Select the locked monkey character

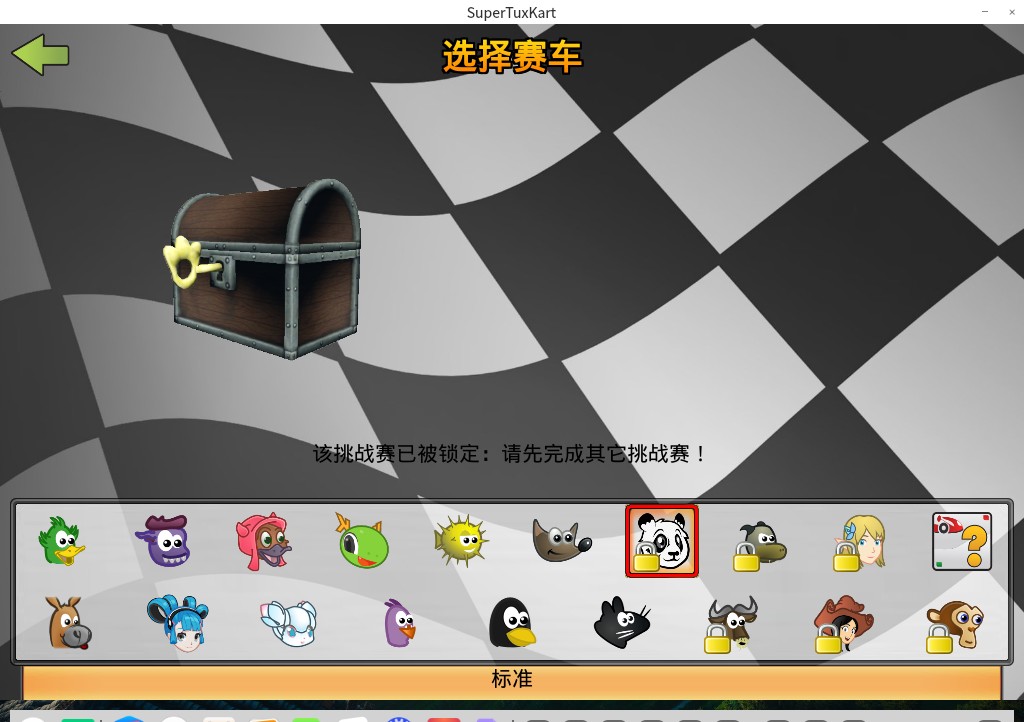(954, 625)
